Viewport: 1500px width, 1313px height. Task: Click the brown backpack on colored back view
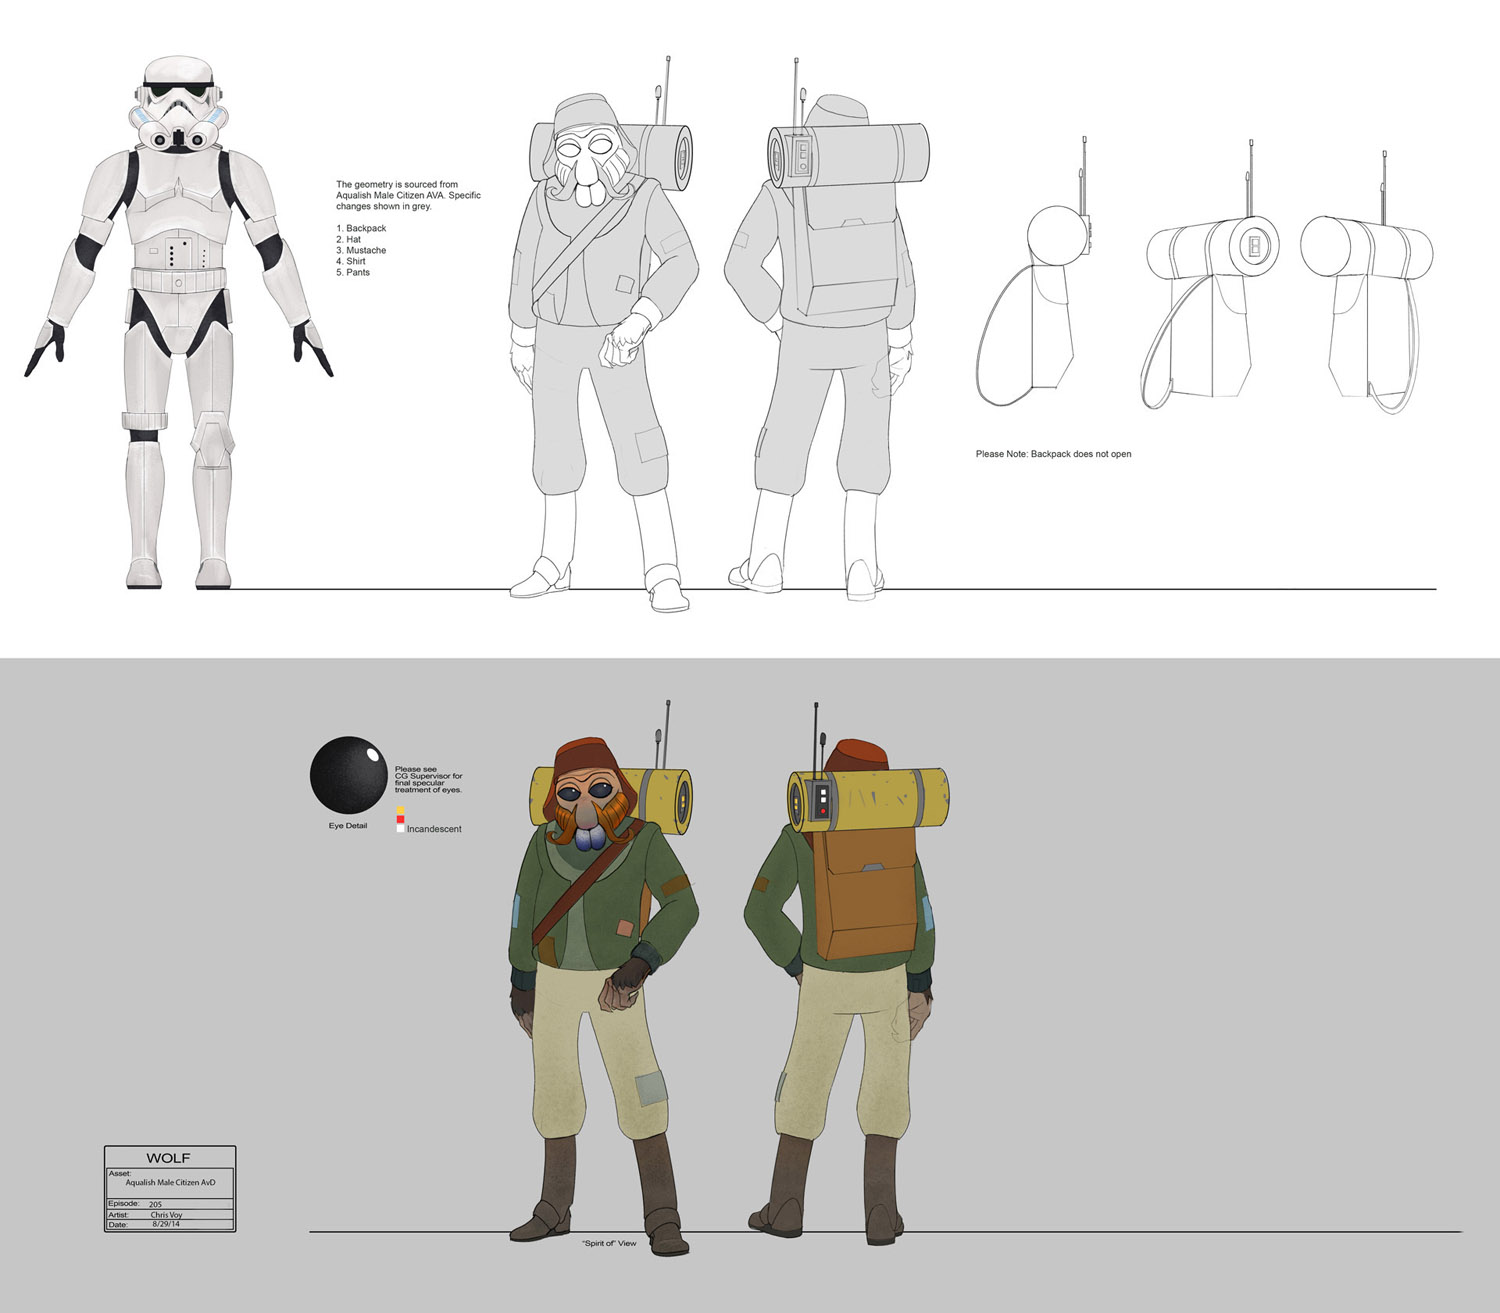tap(867, 893)
